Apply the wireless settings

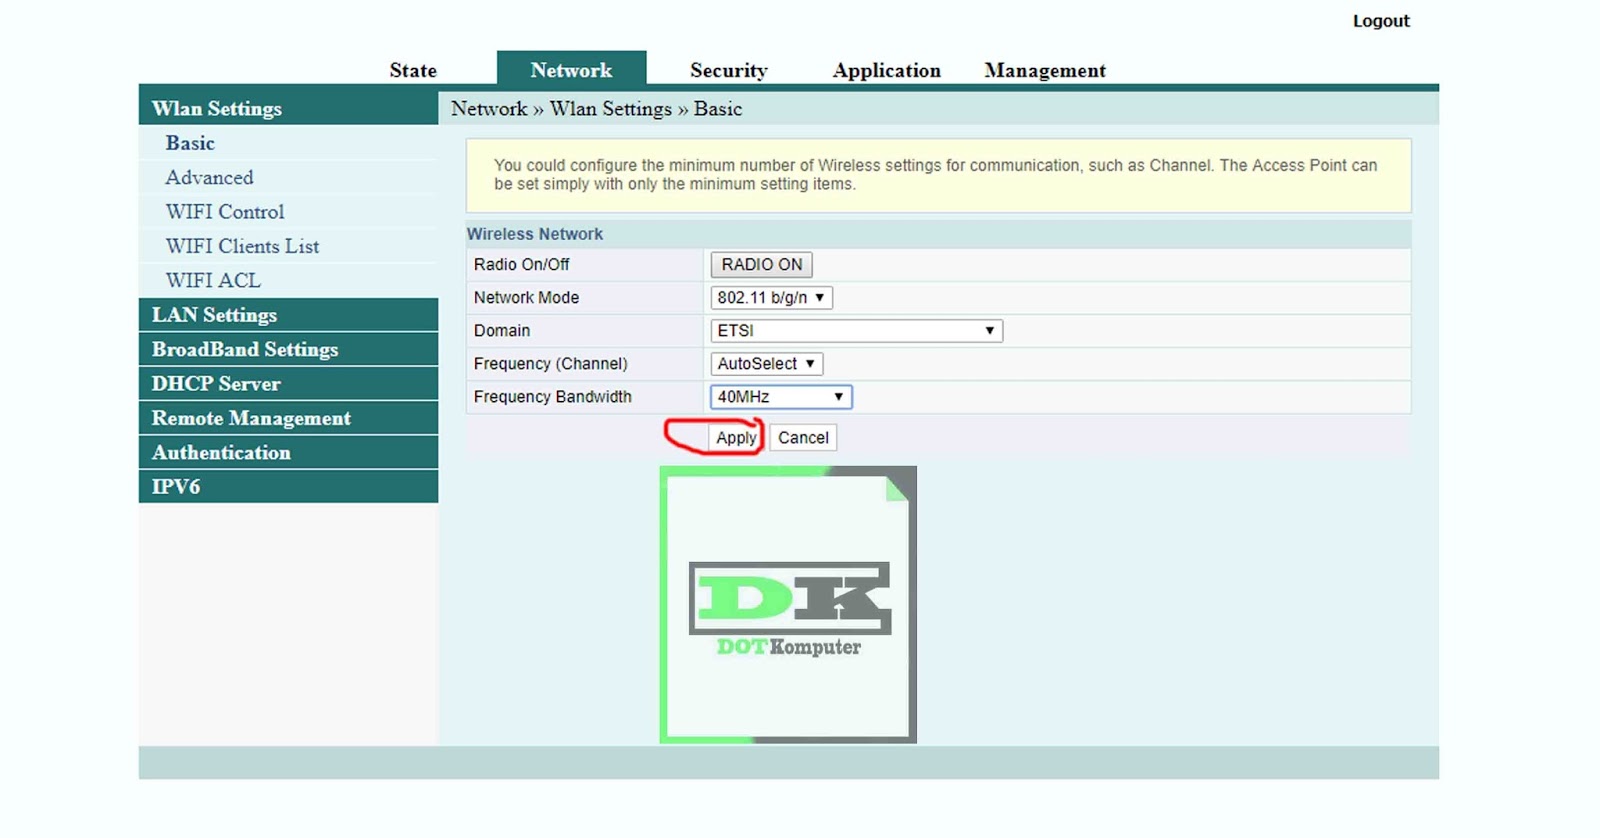pyautogui.click(x=736, y=438)
